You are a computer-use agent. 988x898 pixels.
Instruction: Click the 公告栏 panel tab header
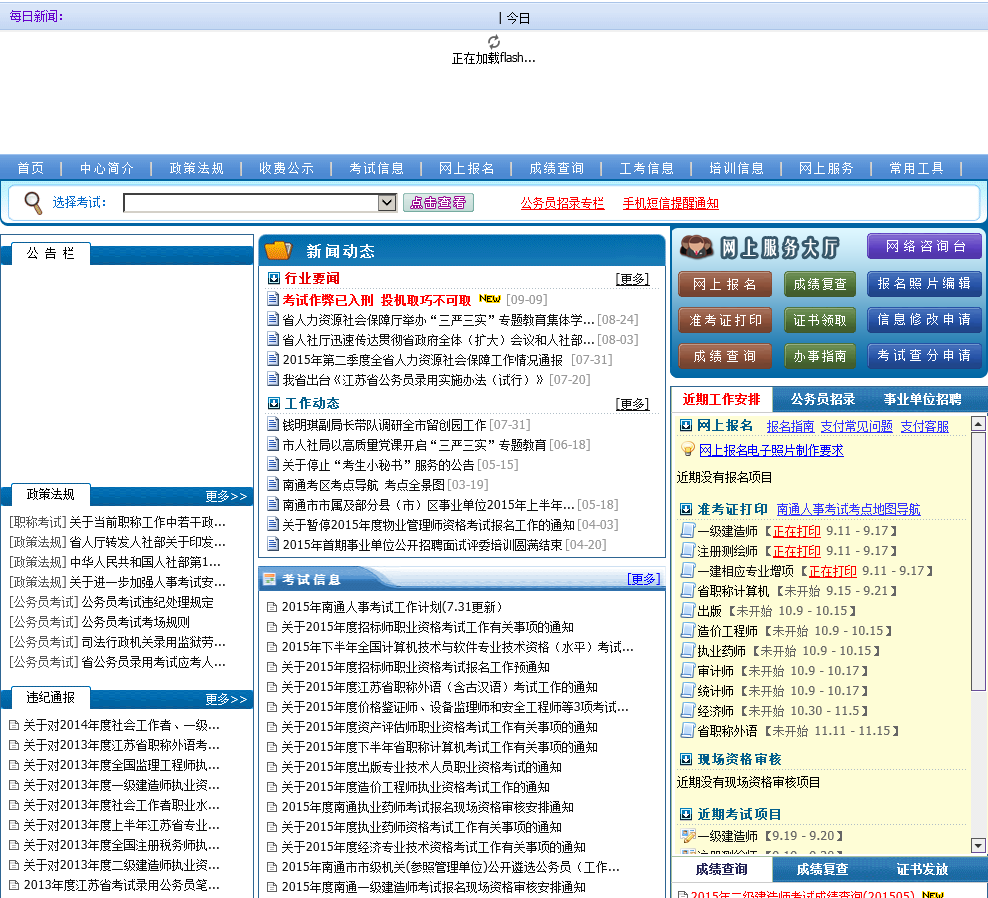(x=50, y=253)
